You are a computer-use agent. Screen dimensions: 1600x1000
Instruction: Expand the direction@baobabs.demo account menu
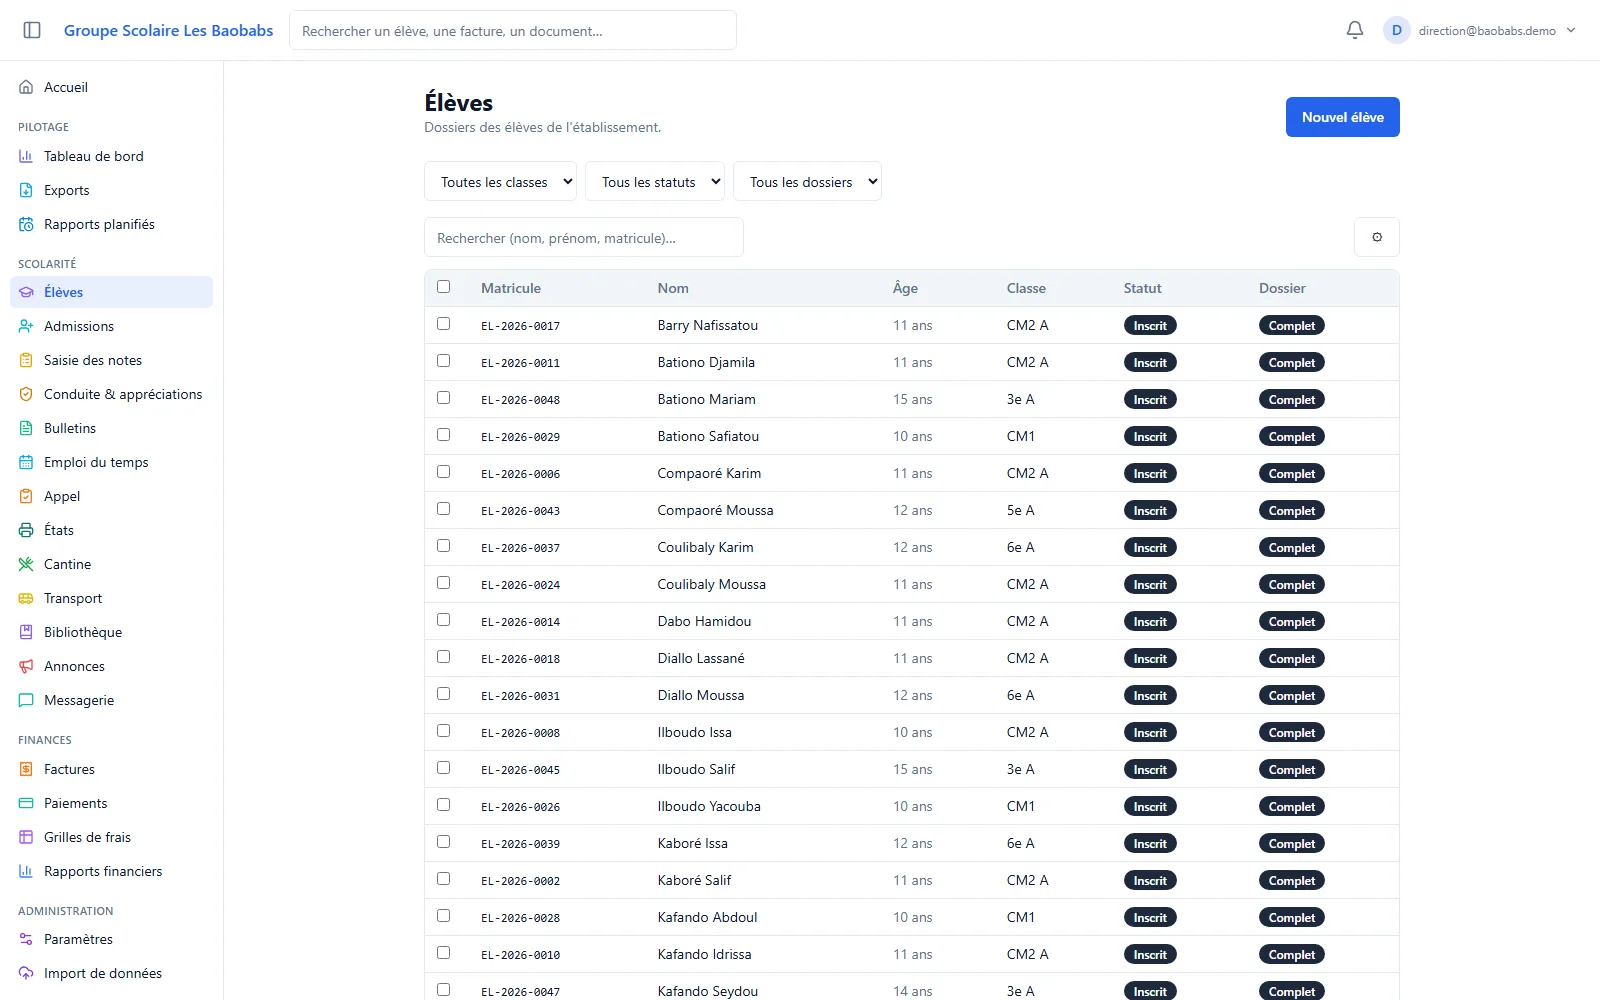coord(1480,30)
